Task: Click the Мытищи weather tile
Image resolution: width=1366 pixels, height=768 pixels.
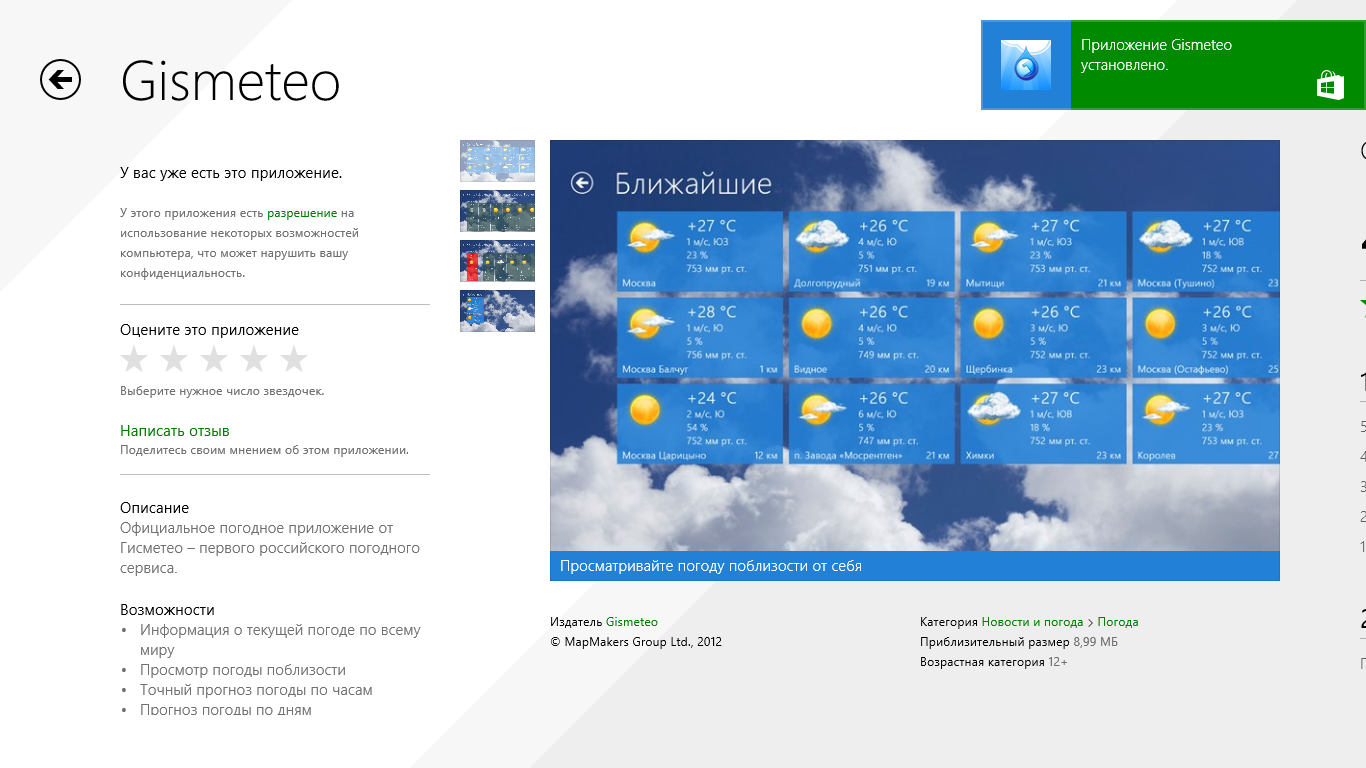Action: pos(1043,251)
